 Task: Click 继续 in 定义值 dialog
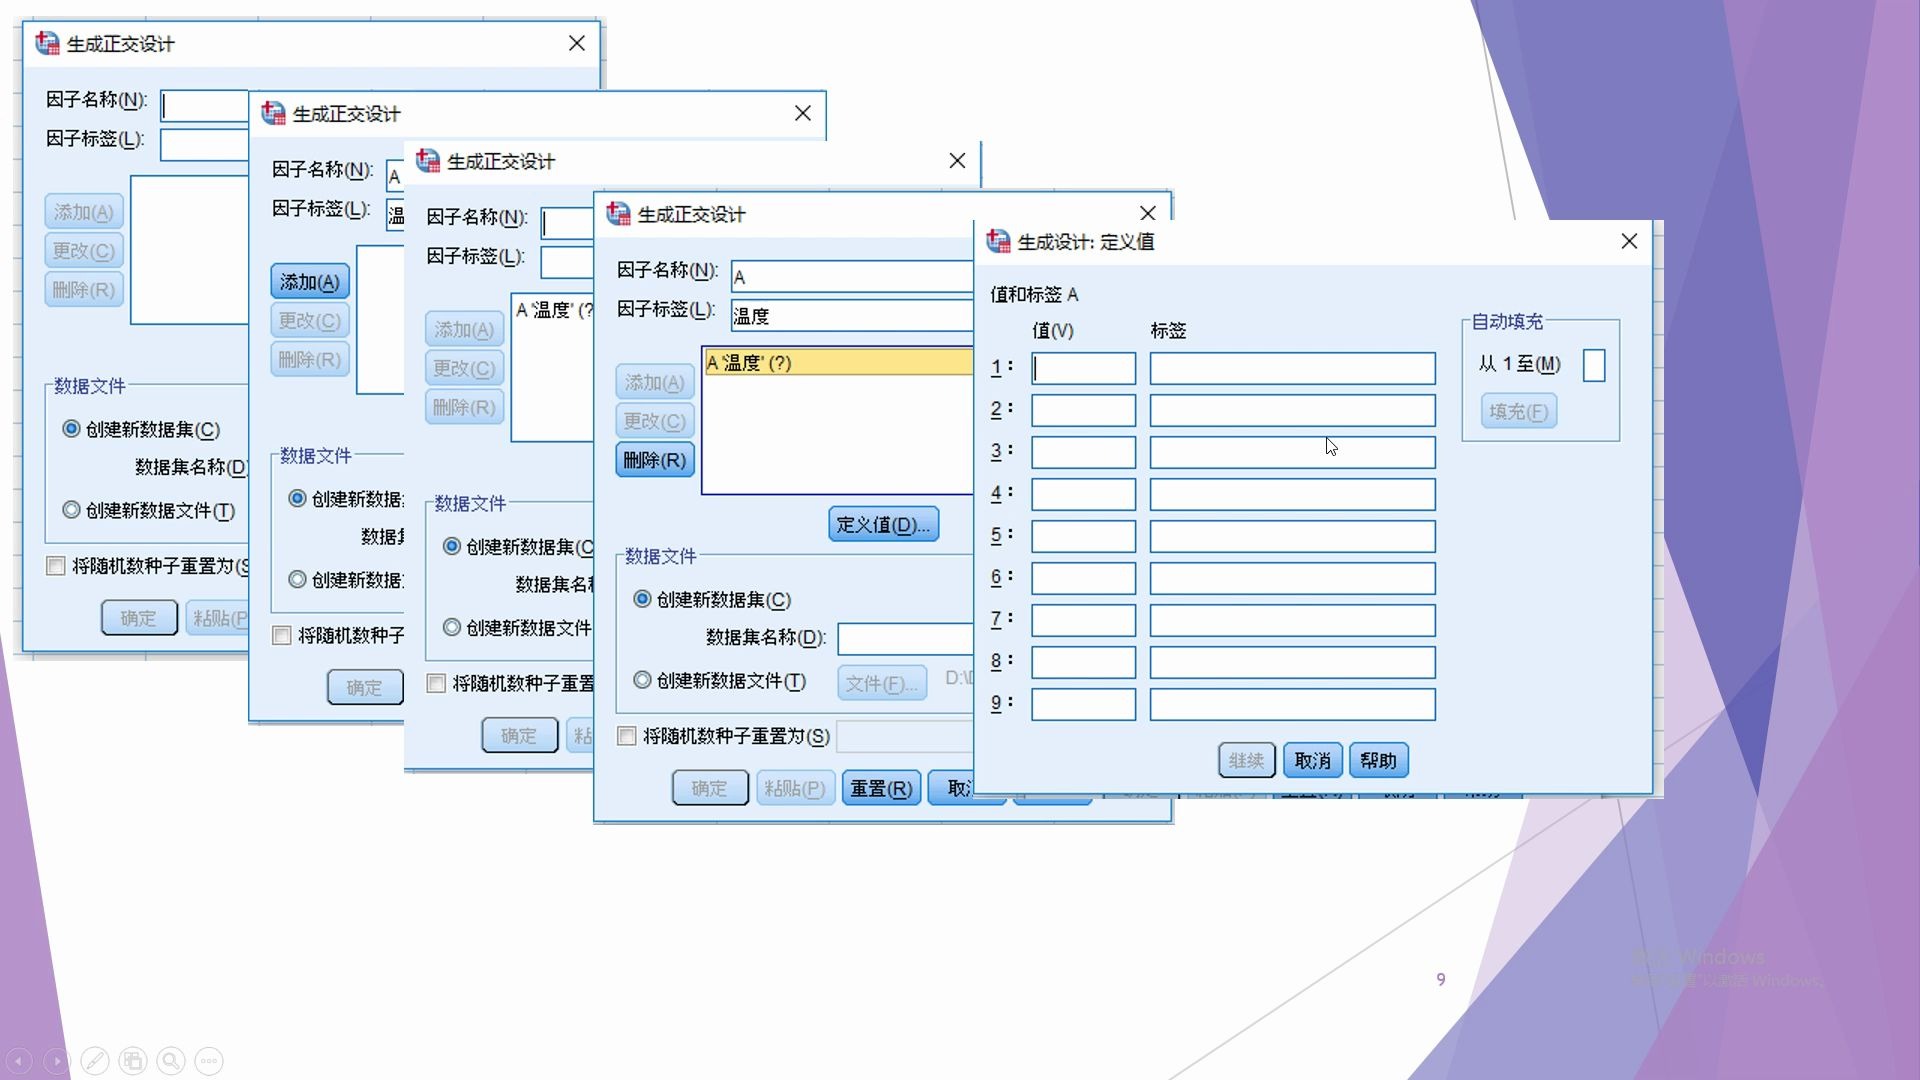click(1246, 761)
